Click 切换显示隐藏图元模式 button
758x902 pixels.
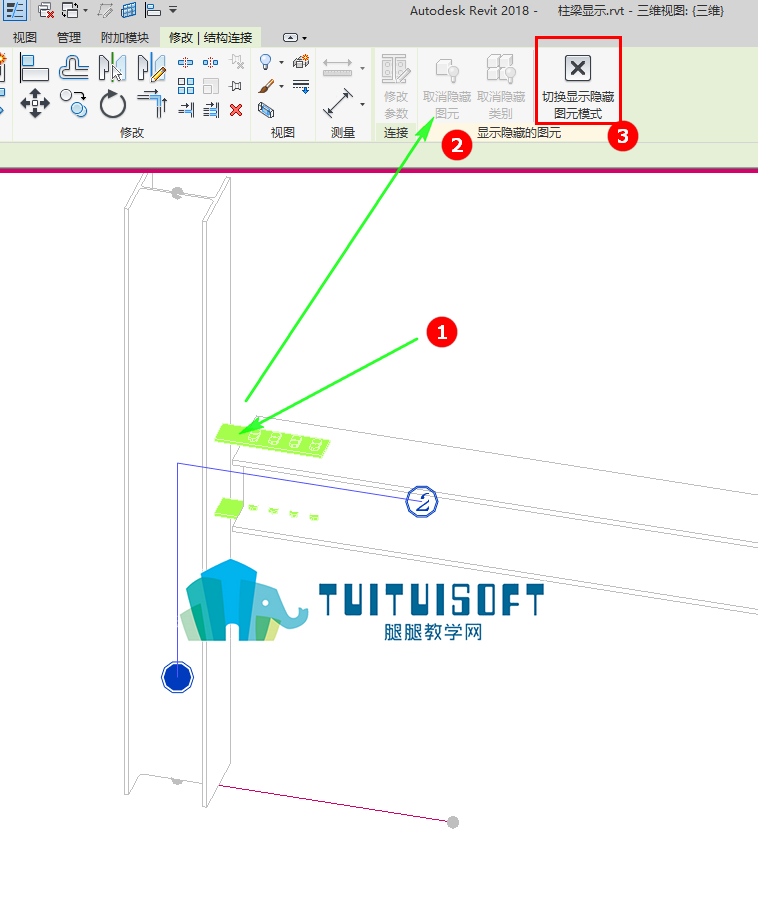578,87
